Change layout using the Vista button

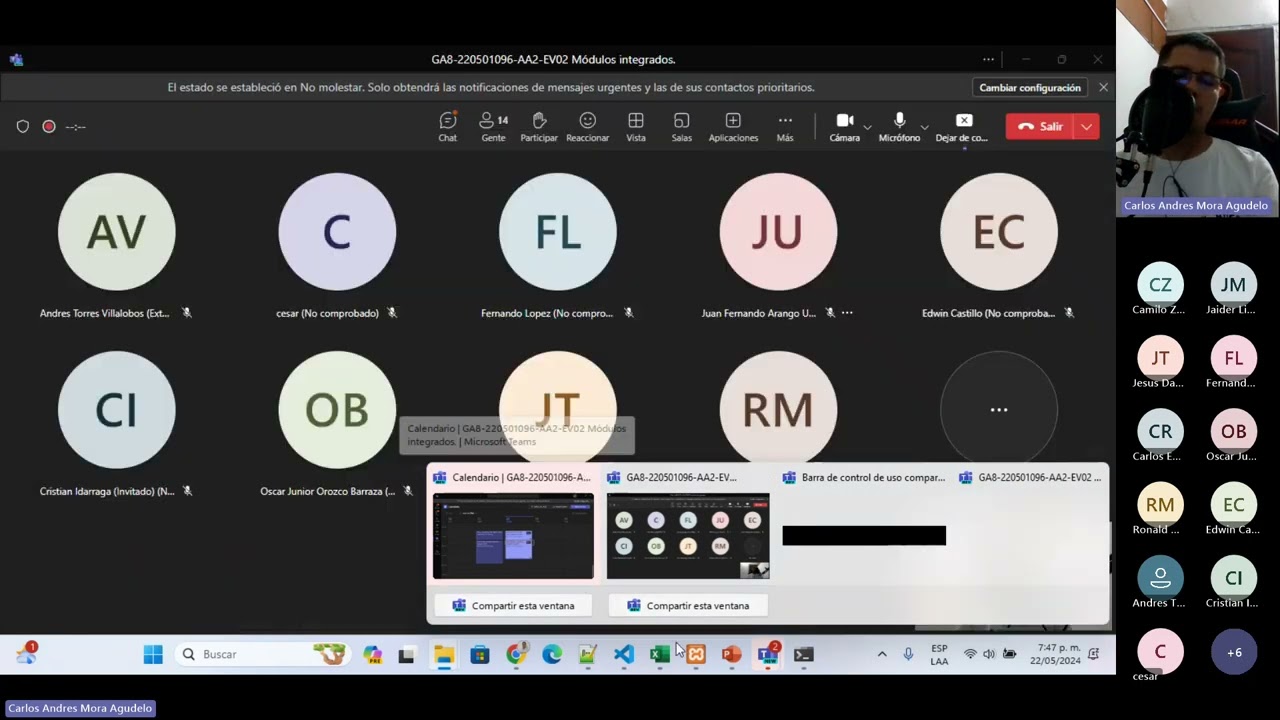pos(636,127)
